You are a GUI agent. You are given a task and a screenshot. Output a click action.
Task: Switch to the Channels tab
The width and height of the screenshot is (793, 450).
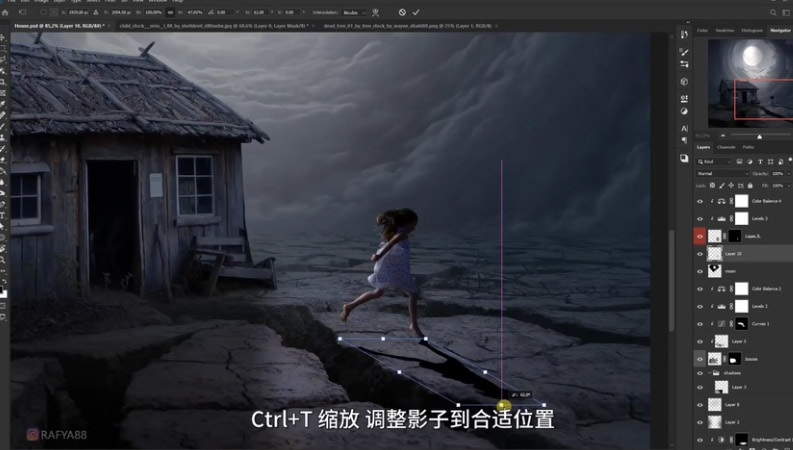pyautogui.click(x=726, y=147)
